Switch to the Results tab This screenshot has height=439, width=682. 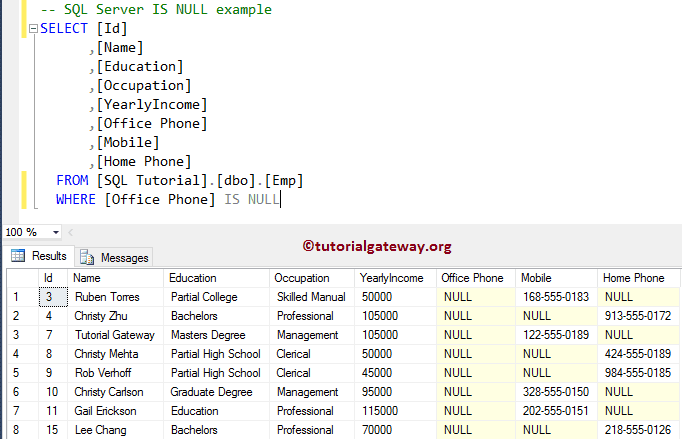pyautogui.click(x=39, y=256)
